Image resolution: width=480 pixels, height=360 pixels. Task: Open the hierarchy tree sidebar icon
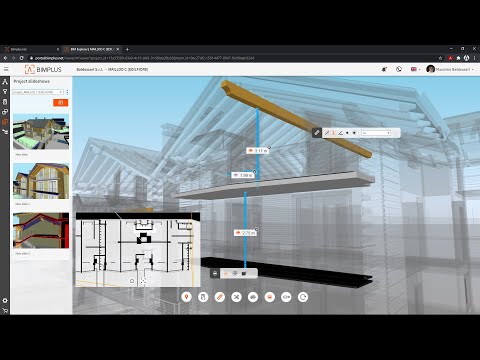[5, 132]
